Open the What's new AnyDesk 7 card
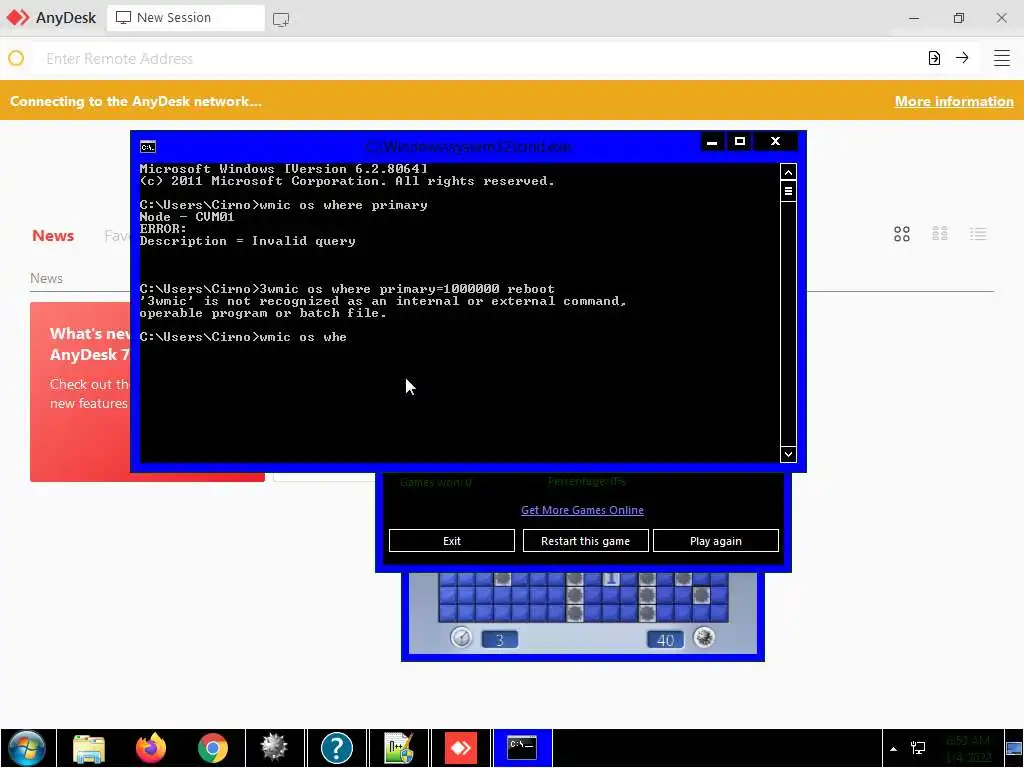Screen dimensions: 1024x768 [x=80, y=392]
